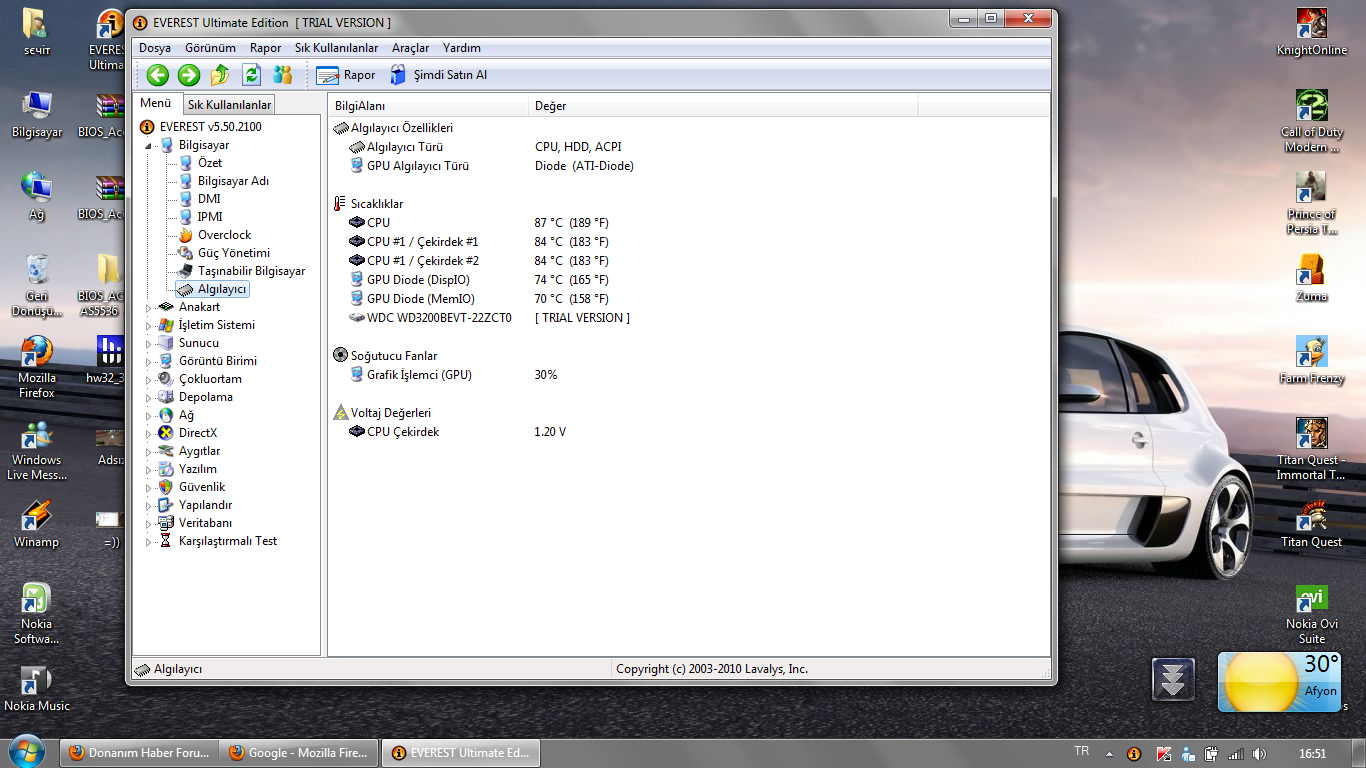Open Sık Kullanılanlar menu in menu bar
Viewport: 1366px width, 768px height.
click(337, 48)
